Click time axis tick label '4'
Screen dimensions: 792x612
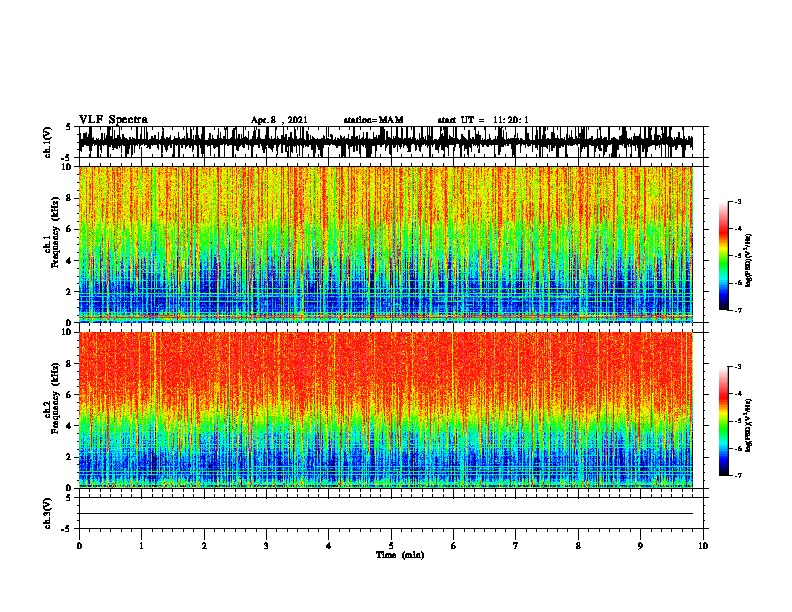pos(329,546)
